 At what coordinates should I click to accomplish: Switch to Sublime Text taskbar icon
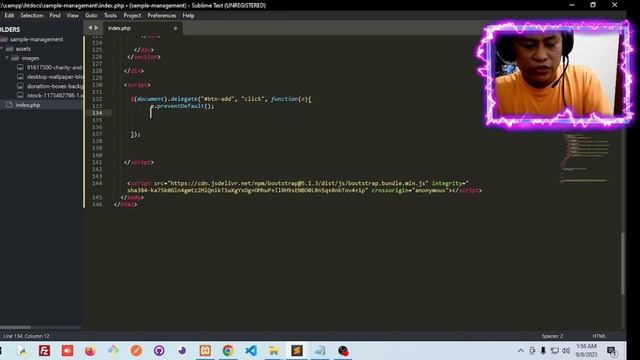pyautogui.click(x=297, y=351)
